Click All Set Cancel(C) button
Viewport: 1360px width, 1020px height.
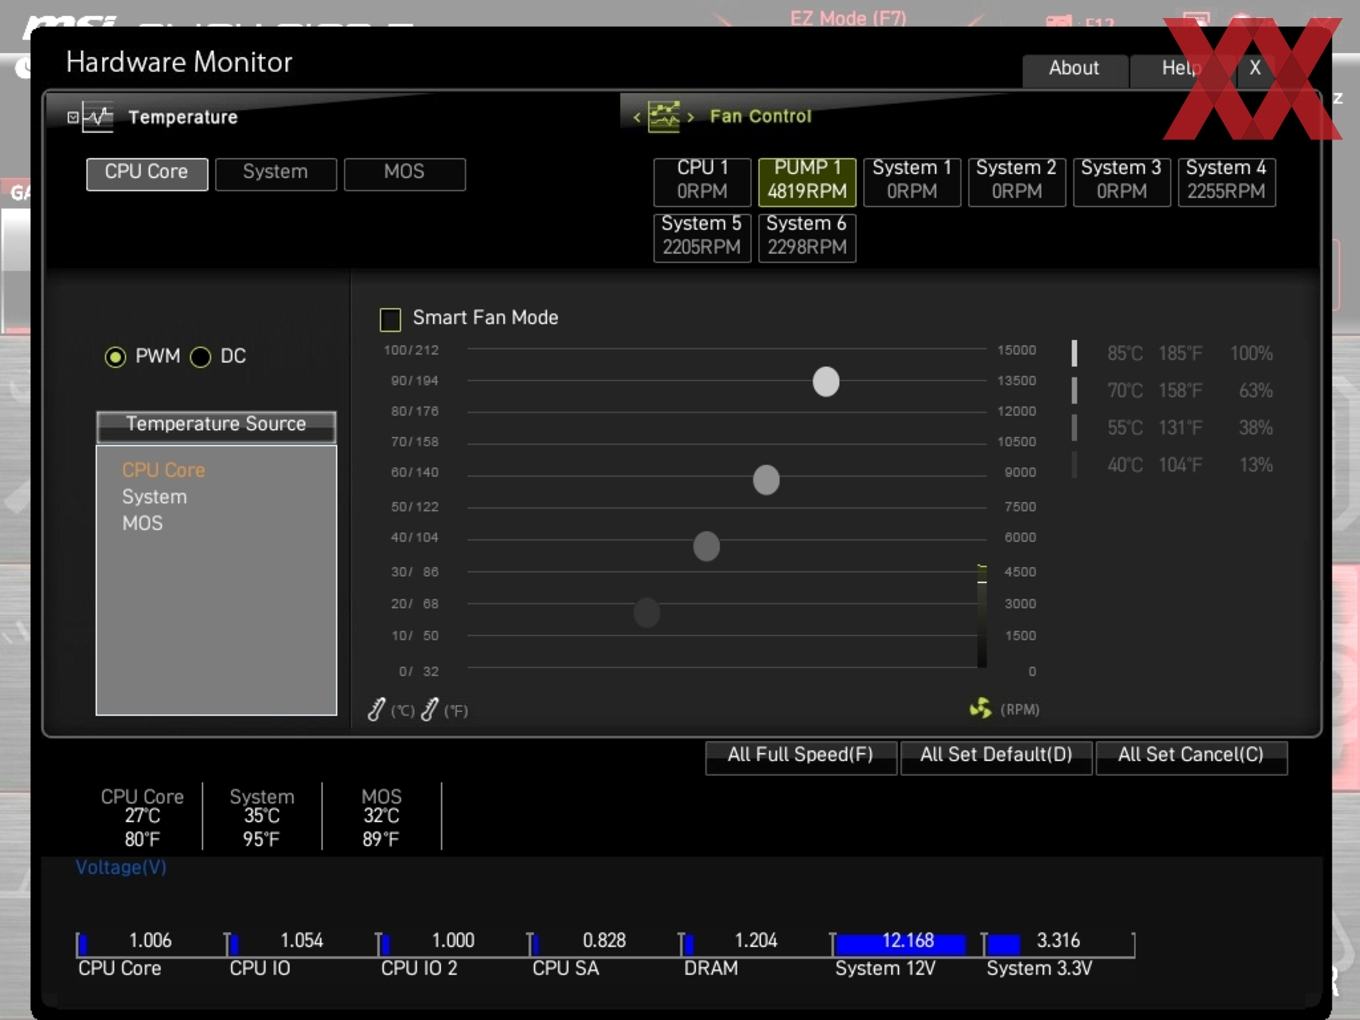(1191, 756)
